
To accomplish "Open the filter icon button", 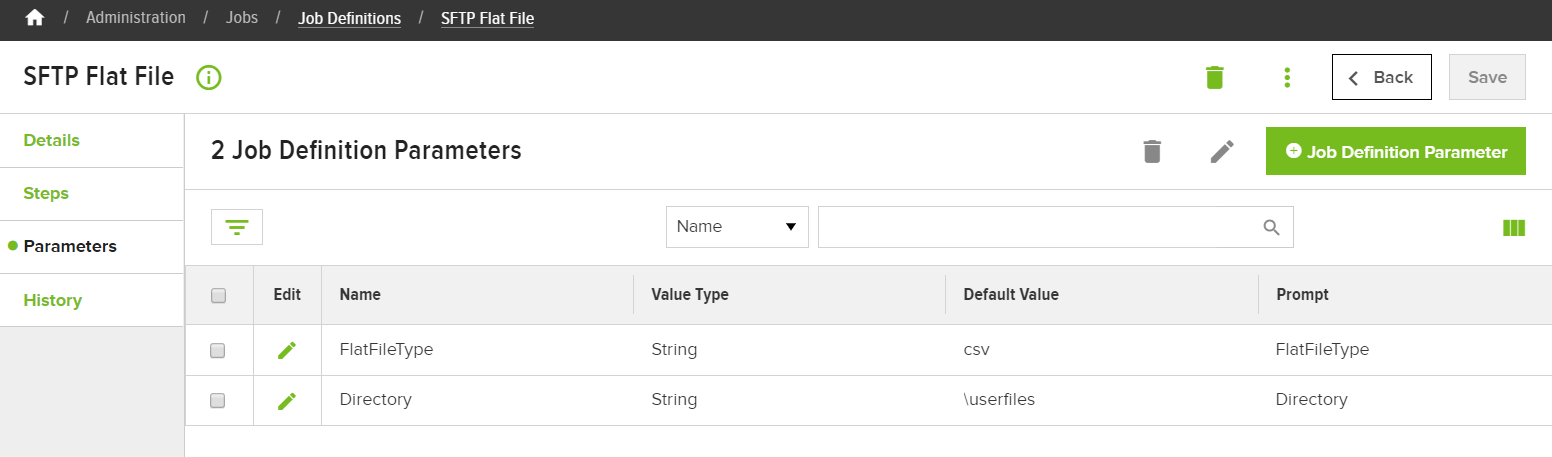I will [237, 227].
